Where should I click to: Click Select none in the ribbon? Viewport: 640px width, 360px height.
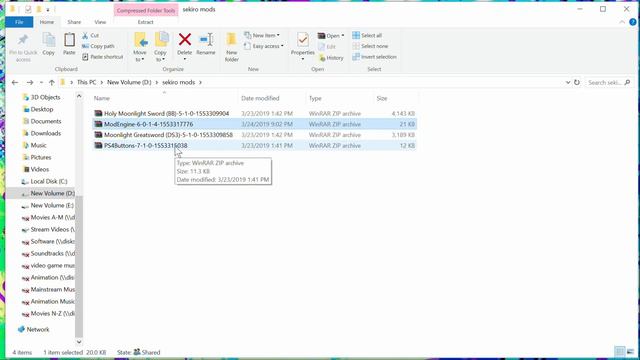click(x=370, y=46)
